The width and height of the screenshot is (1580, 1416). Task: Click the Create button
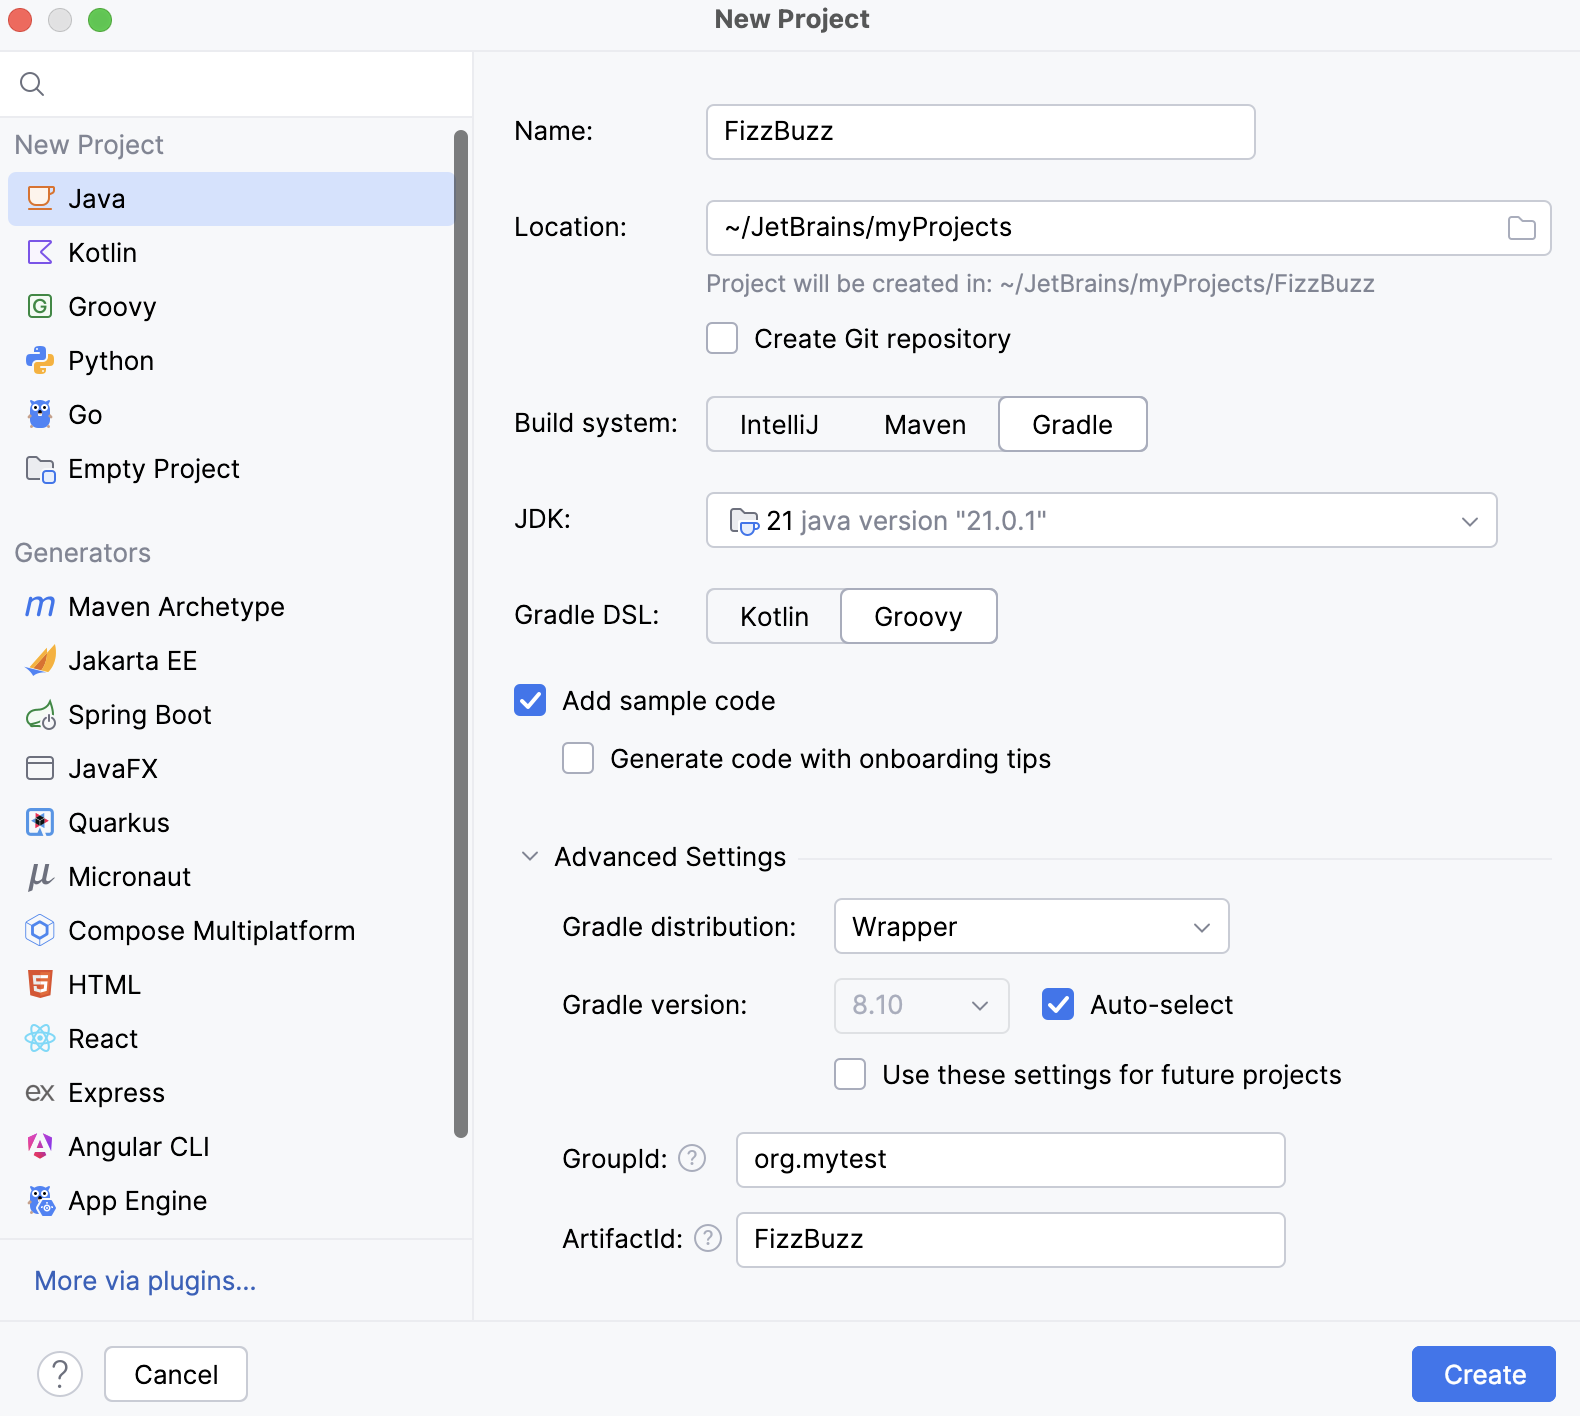1483,1374
